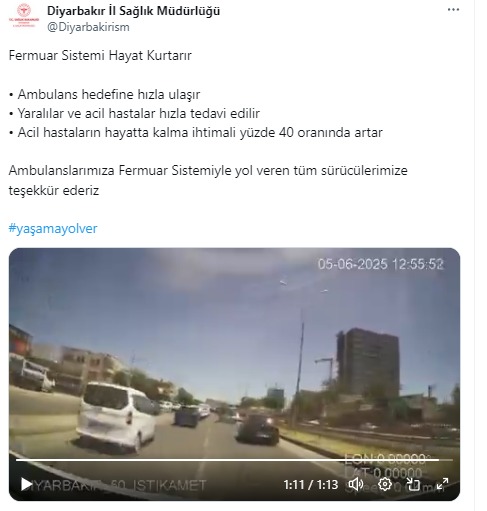Click Diyarbakır İl Sağlık Müdürlüğü profile avatar
This screenshot has height=511, width=487.
[x=24, y=16]
